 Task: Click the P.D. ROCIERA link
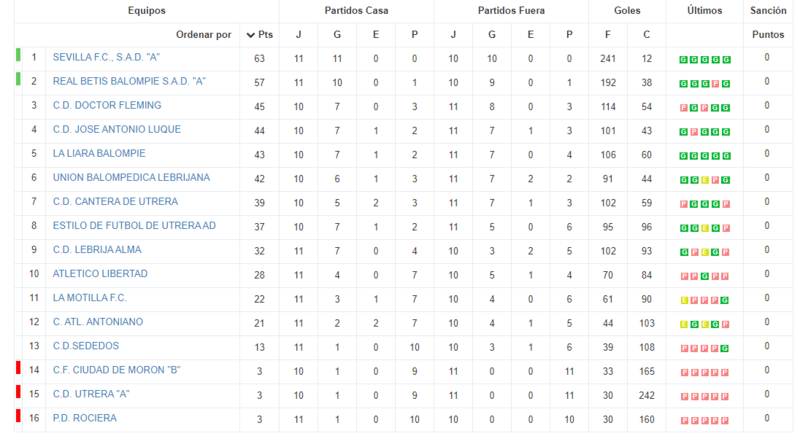click(x=85, y=418)
